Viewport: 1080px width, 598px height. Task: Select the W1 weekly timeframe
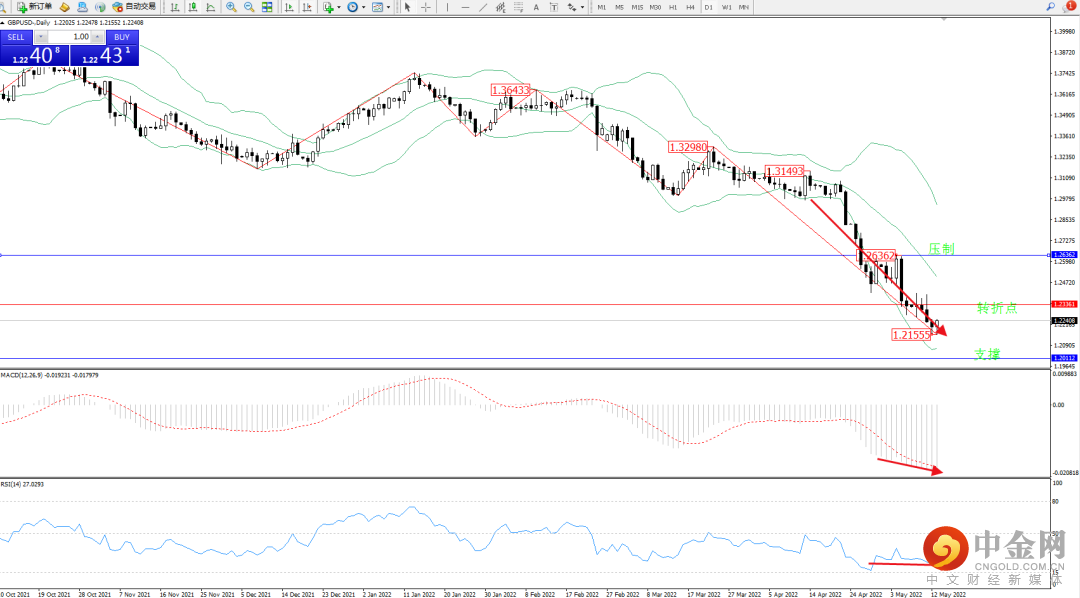point(727,7)
